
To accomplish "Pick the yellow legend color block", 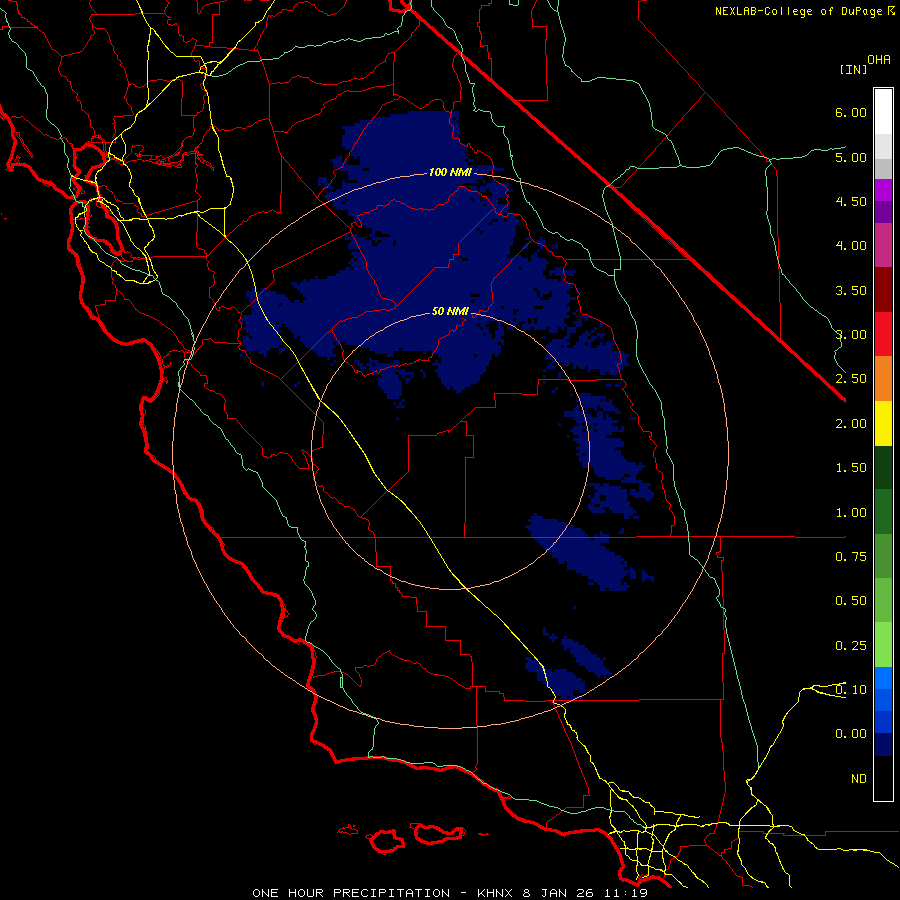I will coord(883,423).
